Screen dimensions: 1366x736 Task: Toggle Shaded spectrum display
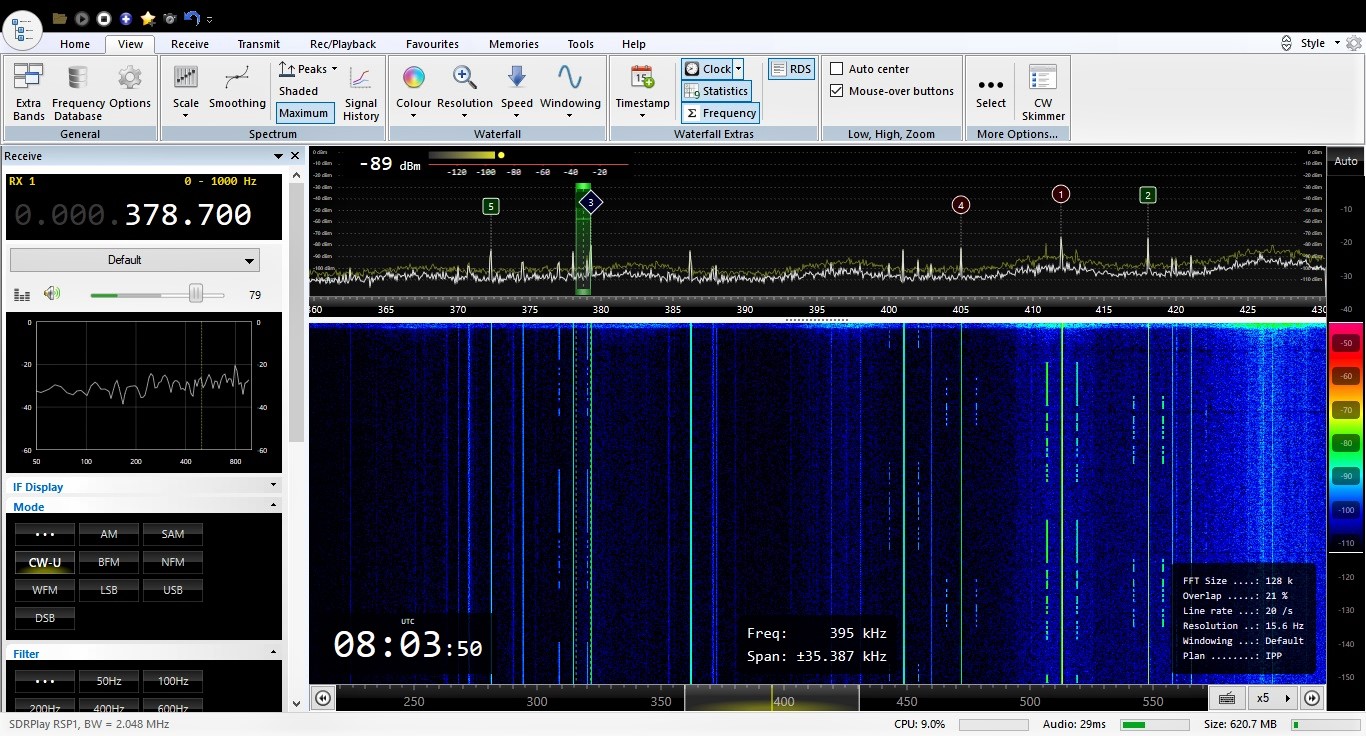click(299, 91)
